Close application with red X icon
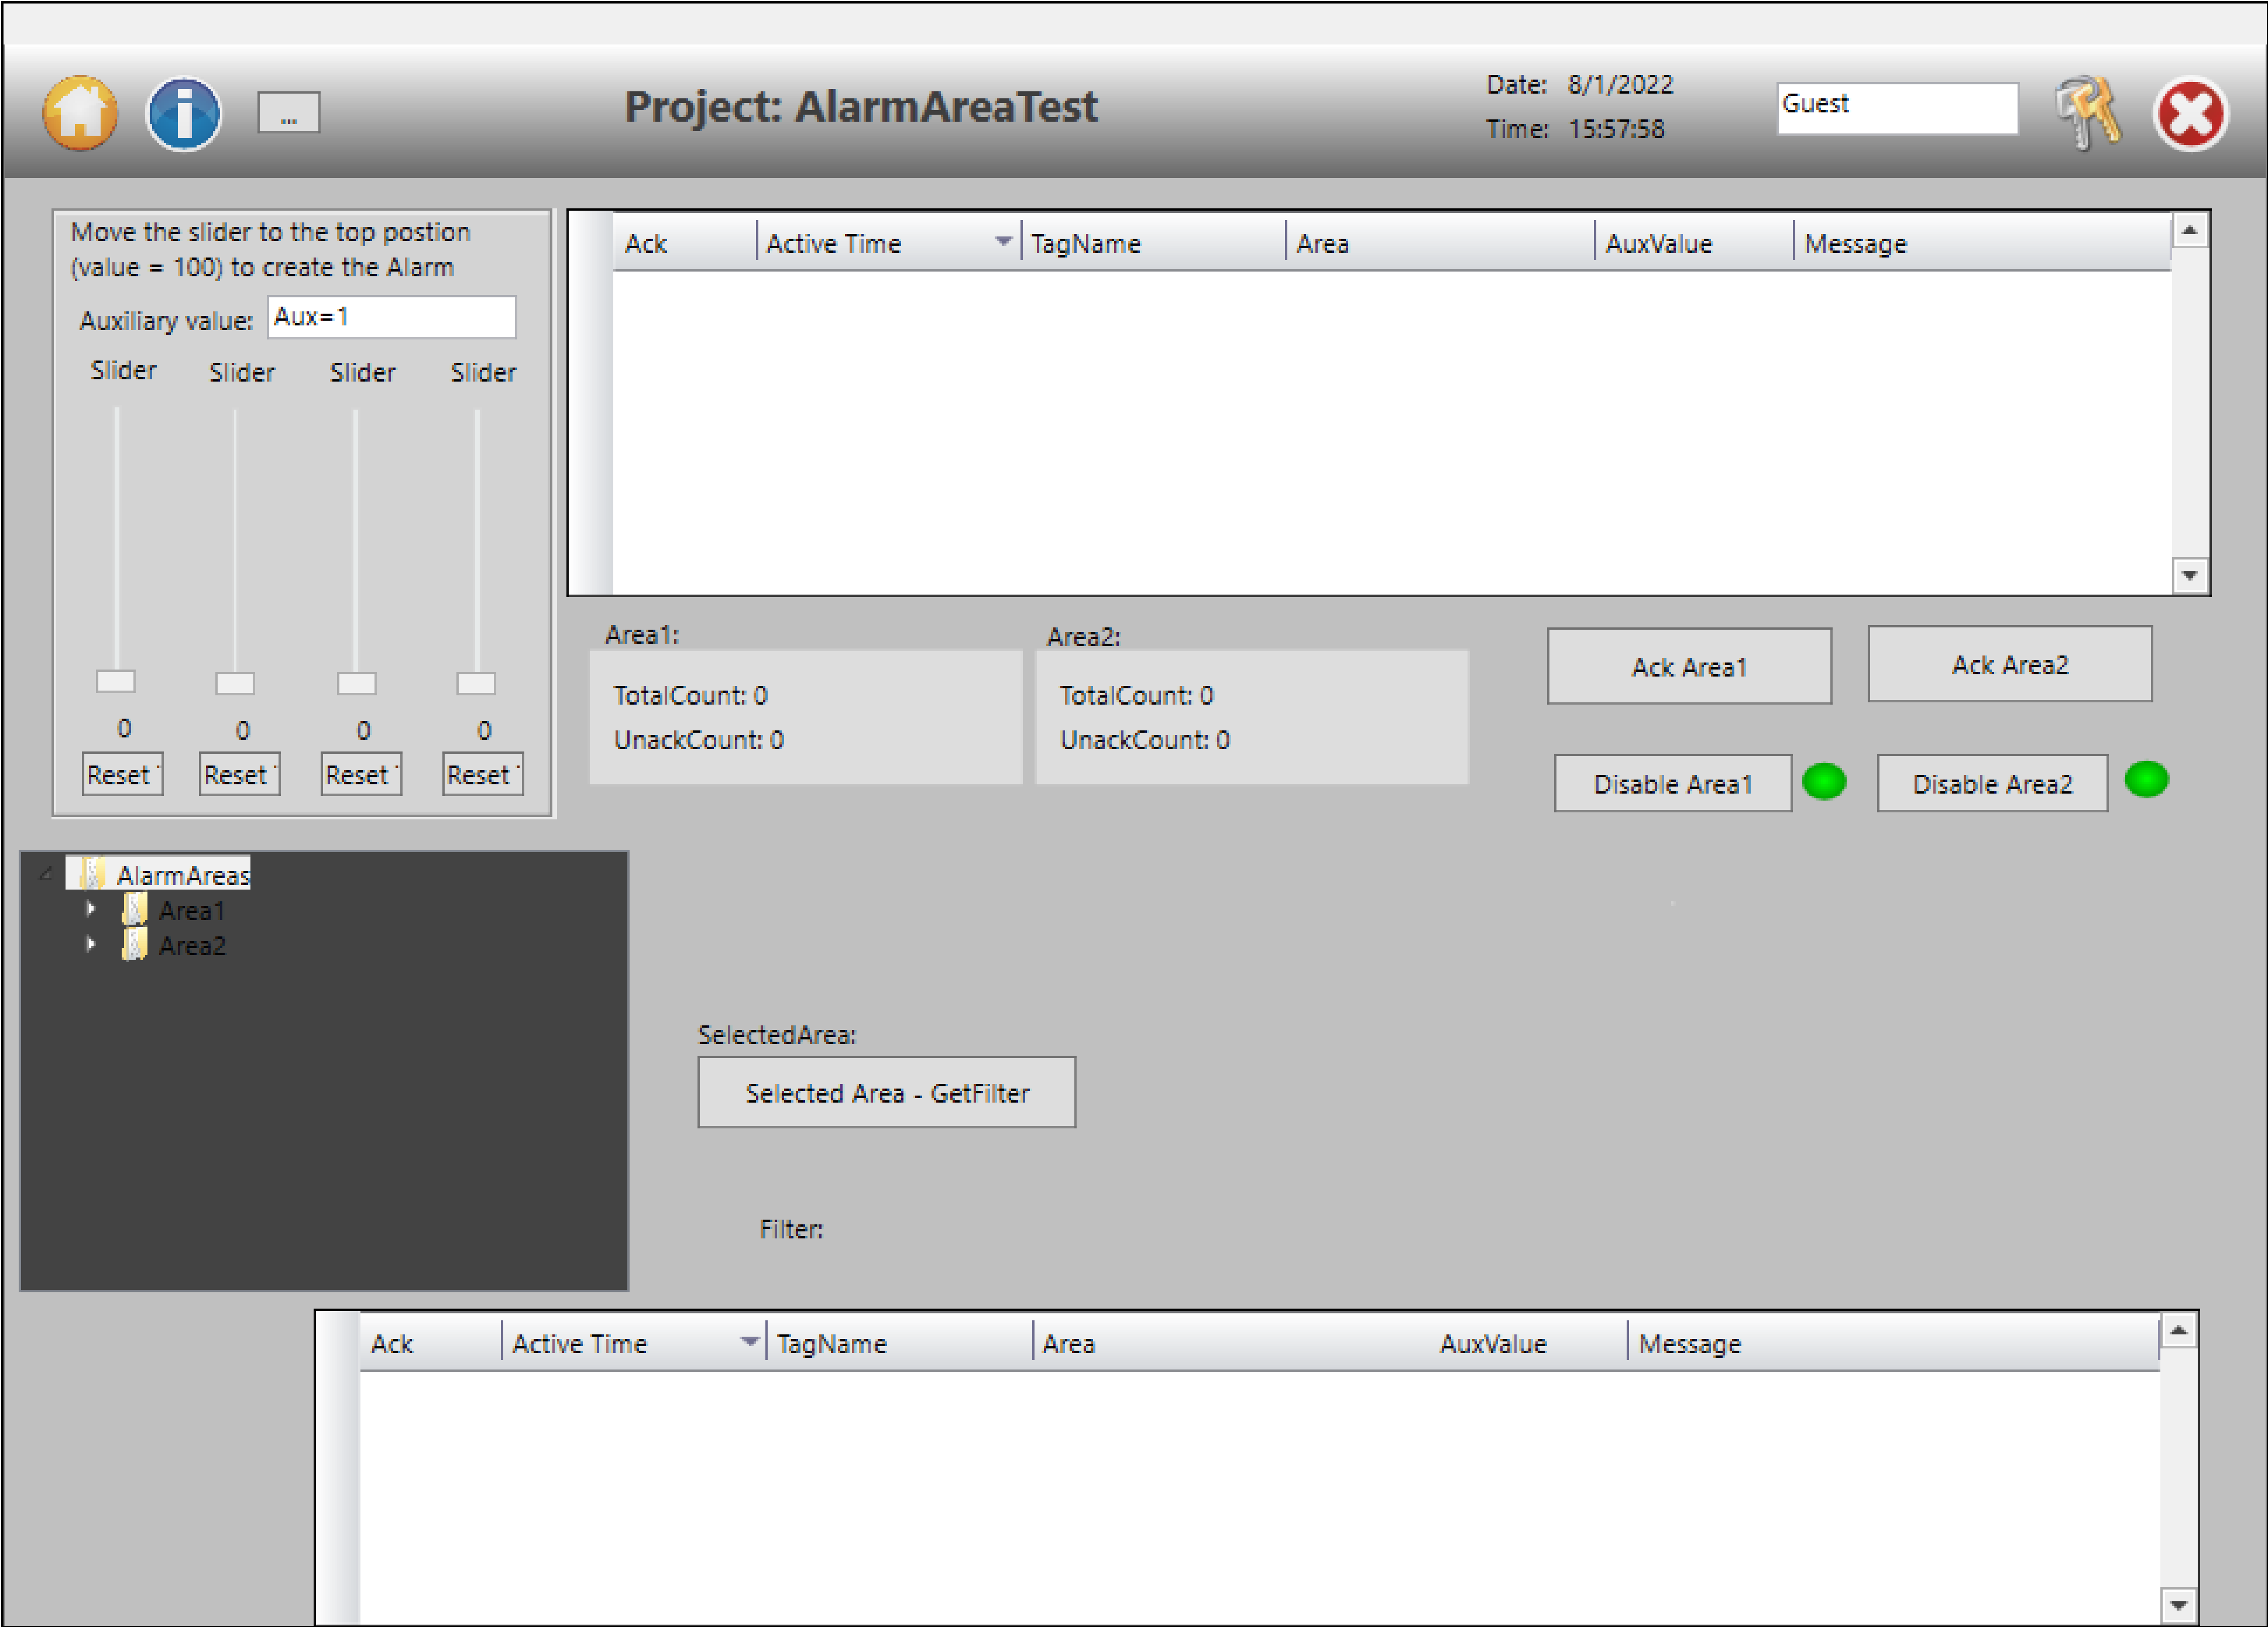This screenshot has height=1627, width=2268. [x=2190, y=114]
